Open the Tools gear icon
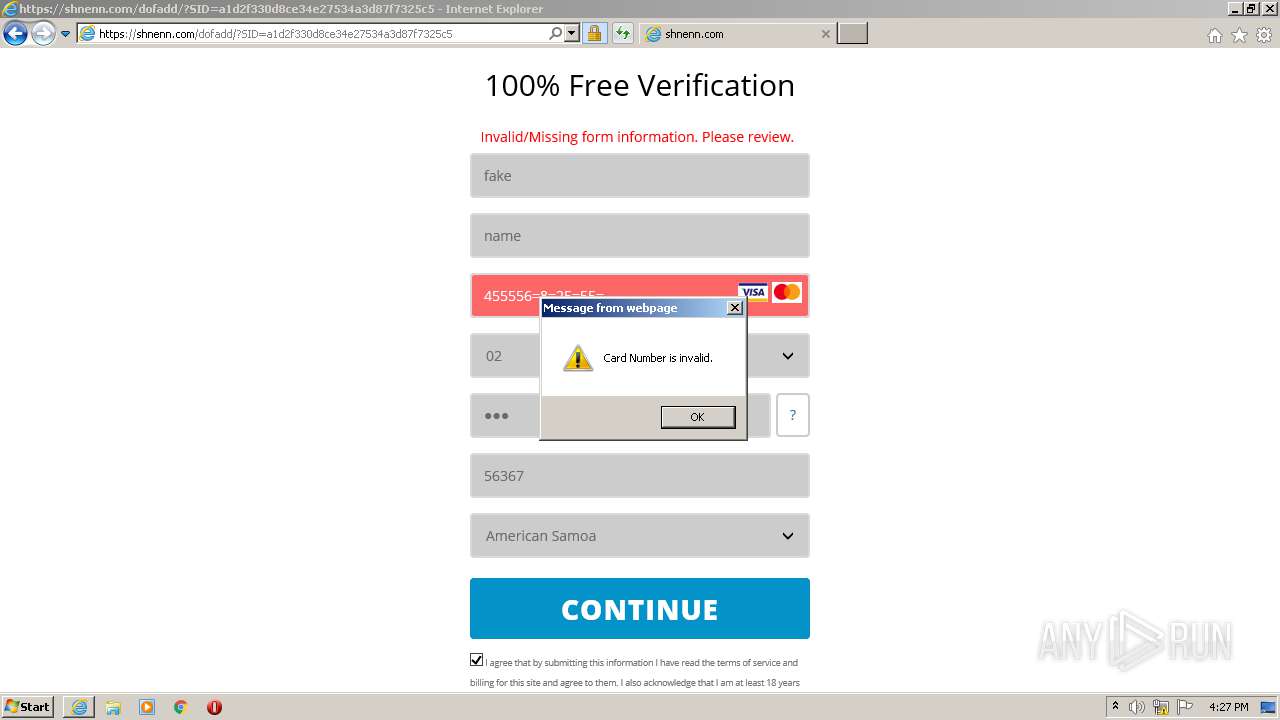This screenshot has width=1280, height=720. coord(1264,35)
